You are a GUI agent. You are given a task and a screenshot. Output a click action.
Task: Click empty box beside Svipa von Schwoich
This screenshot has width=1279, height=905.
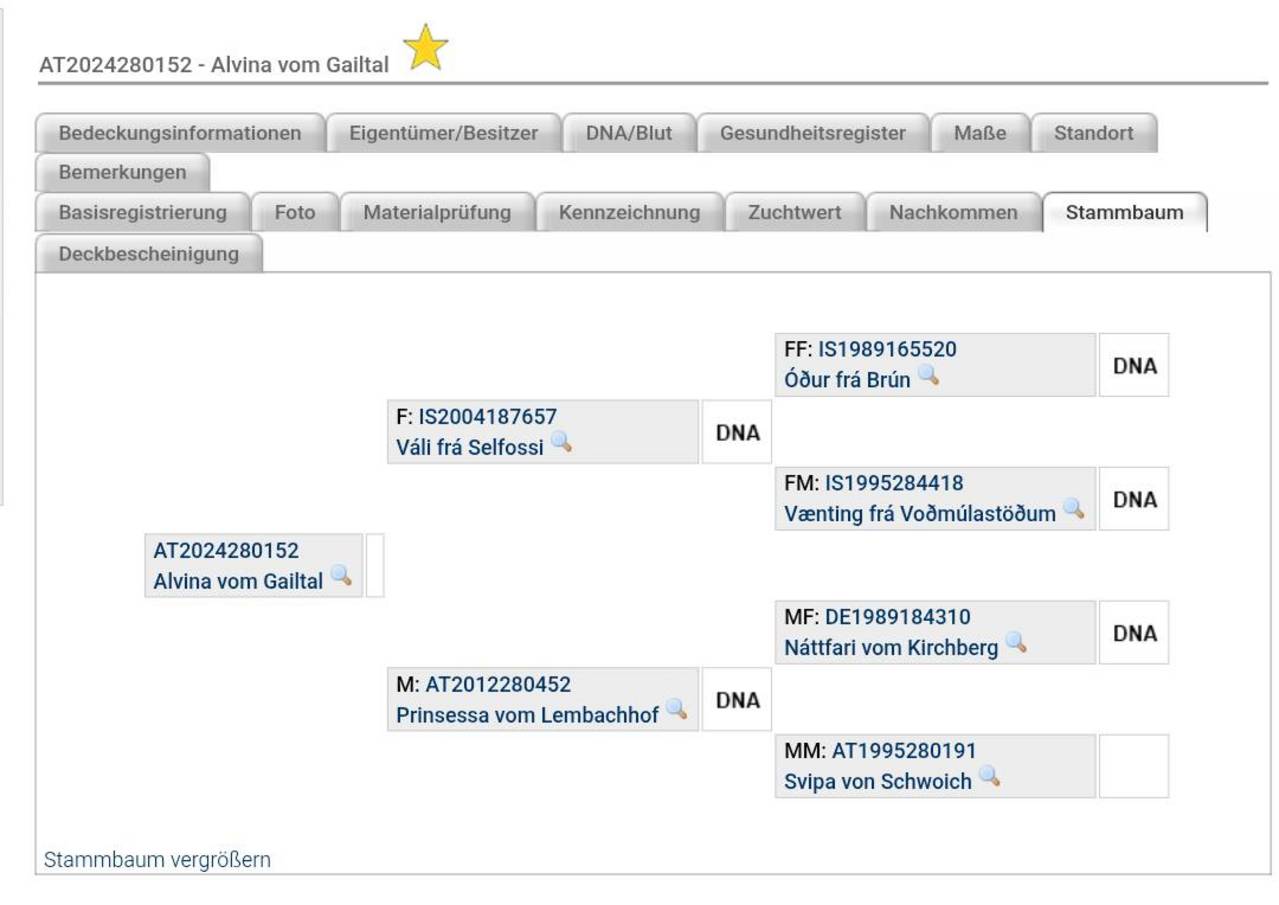click(x=1134, y=767)
